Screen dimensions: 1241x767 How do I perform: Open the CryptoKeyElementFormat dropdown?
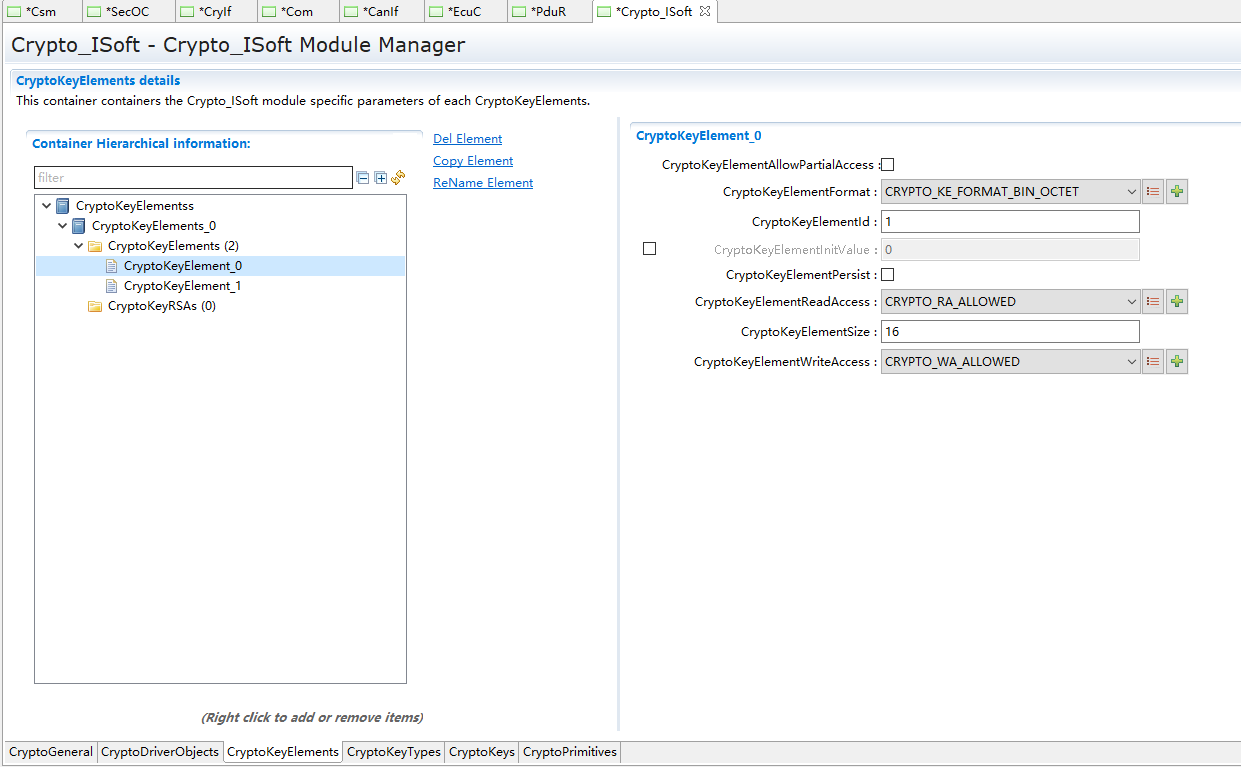point(1010,192)
